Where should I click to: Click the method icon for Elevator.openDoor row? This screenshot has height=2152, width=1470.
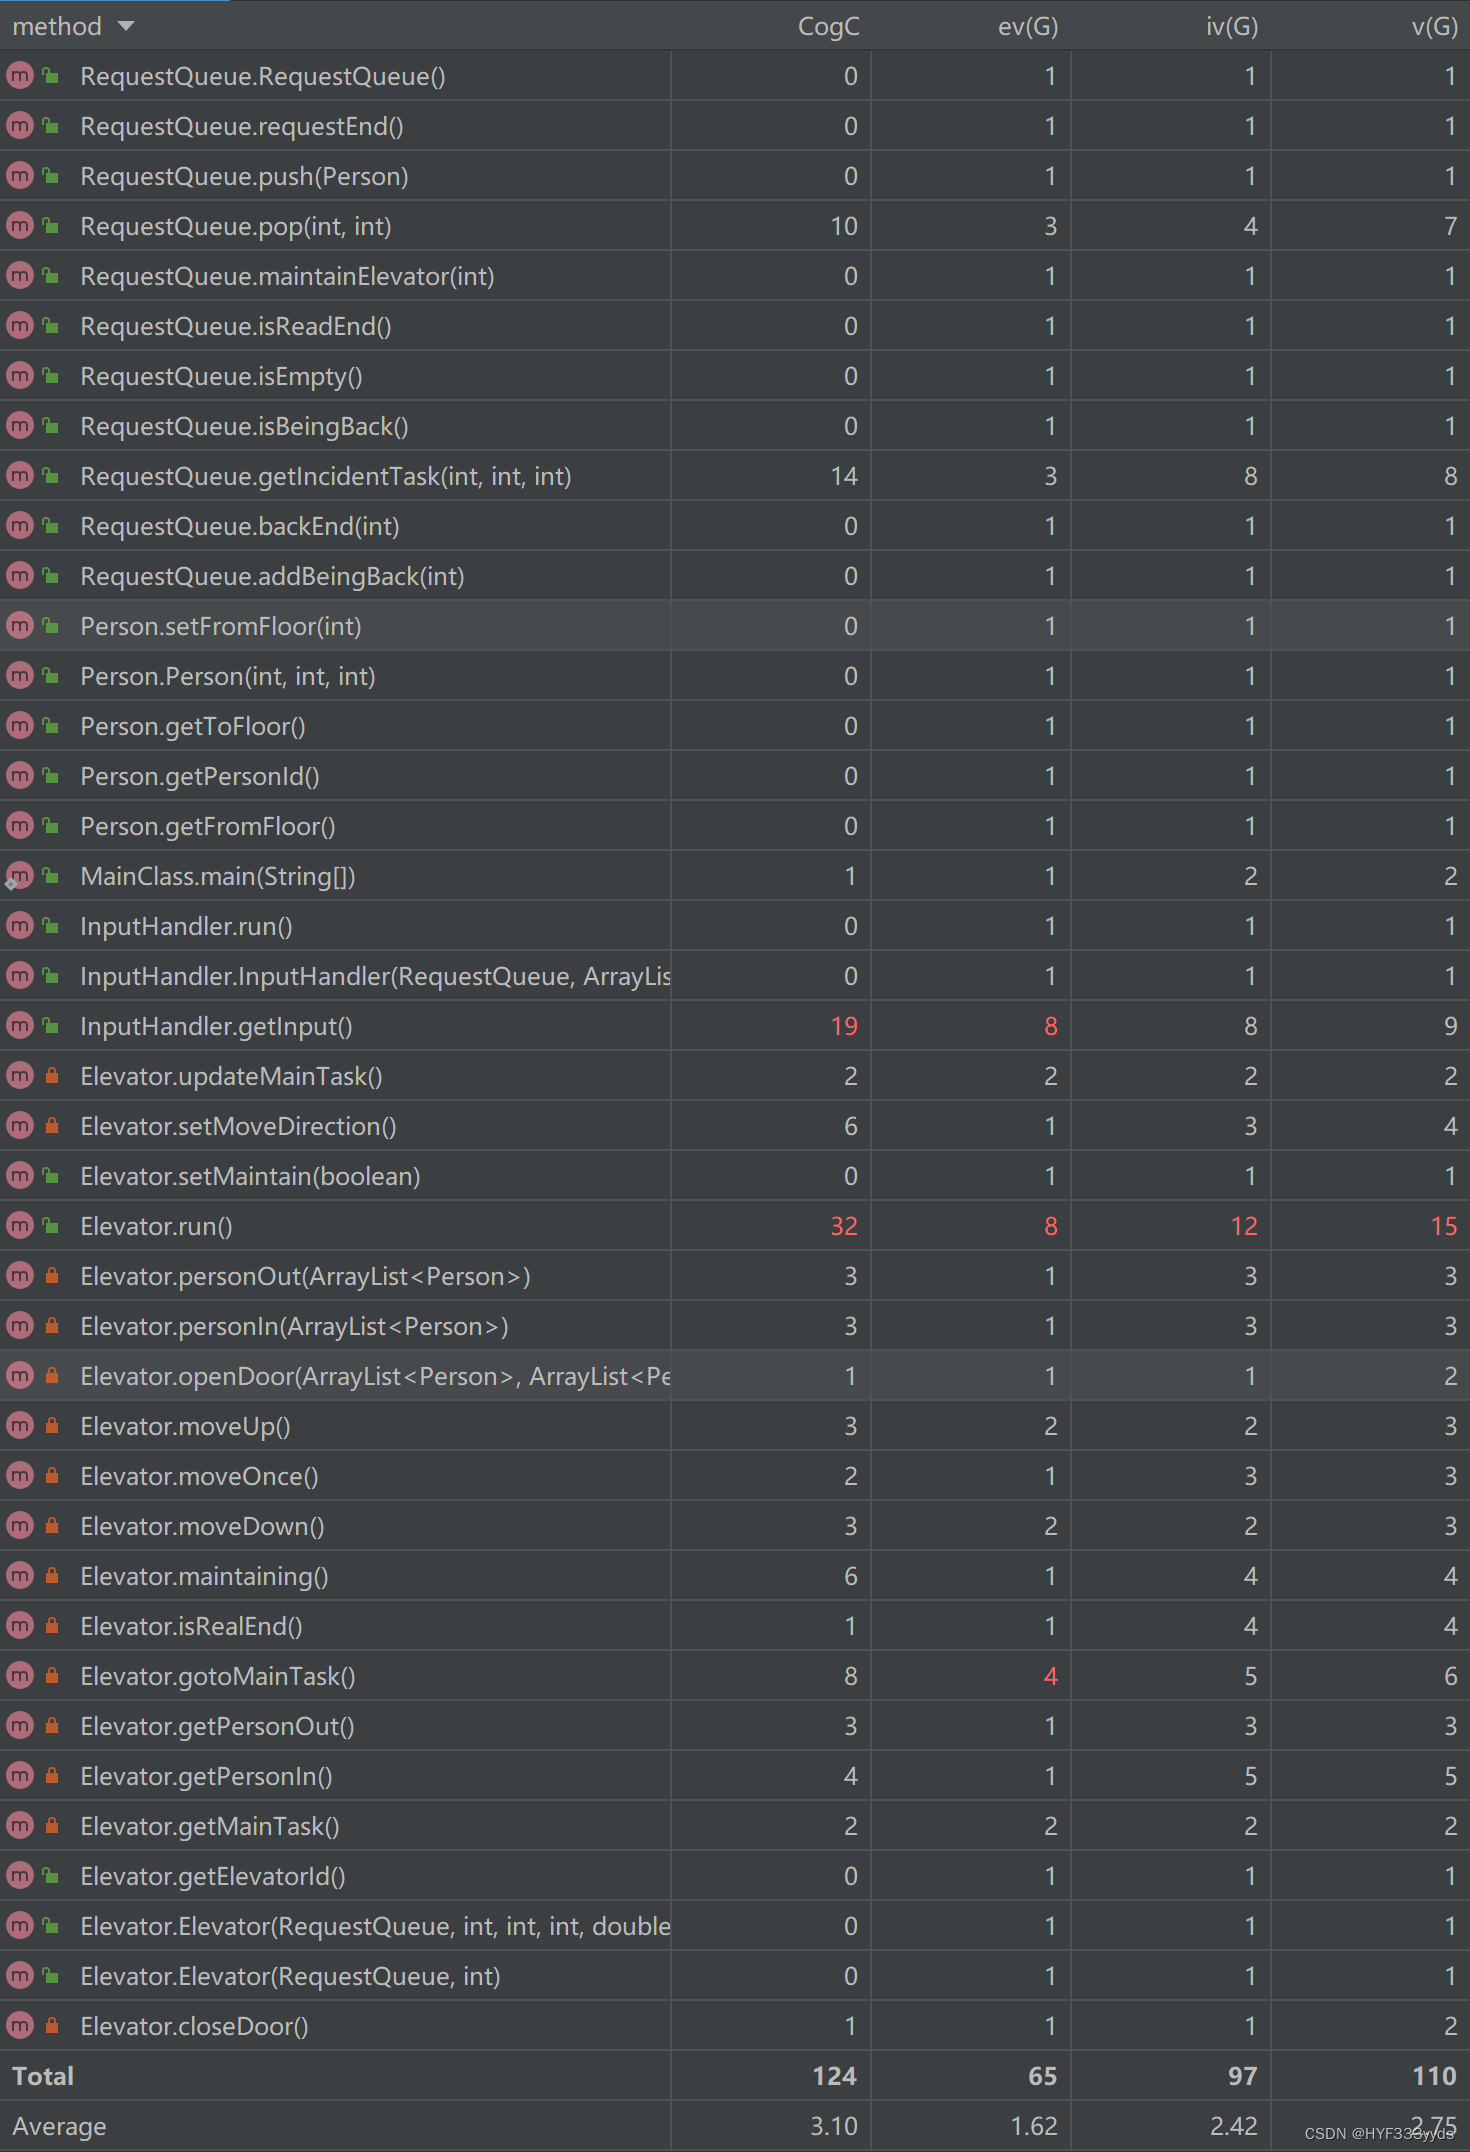tap(20, 1376)
